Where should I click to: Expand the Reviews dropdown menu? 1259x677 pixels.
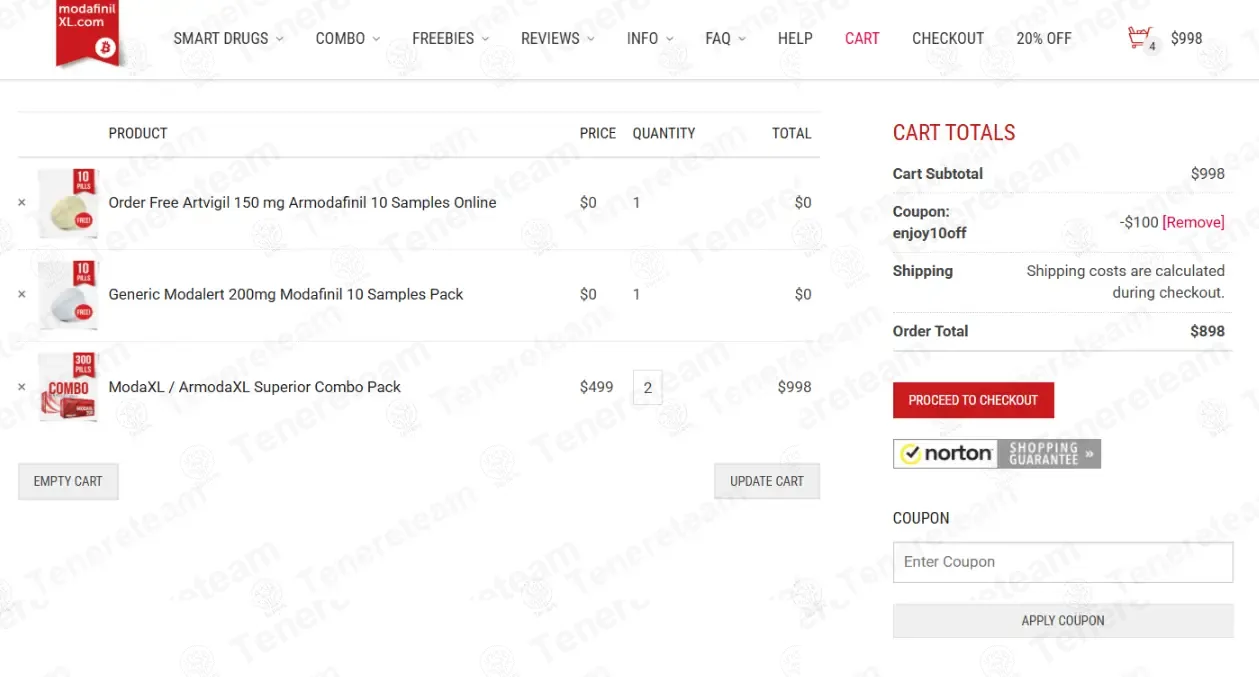(558, 39)
